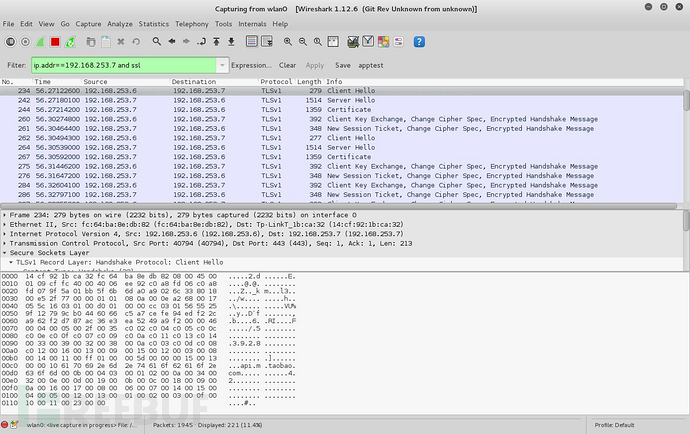Screen dimensions: 690x434
Task: Open the capture interfaces list icon
Action: coord(10,42)
